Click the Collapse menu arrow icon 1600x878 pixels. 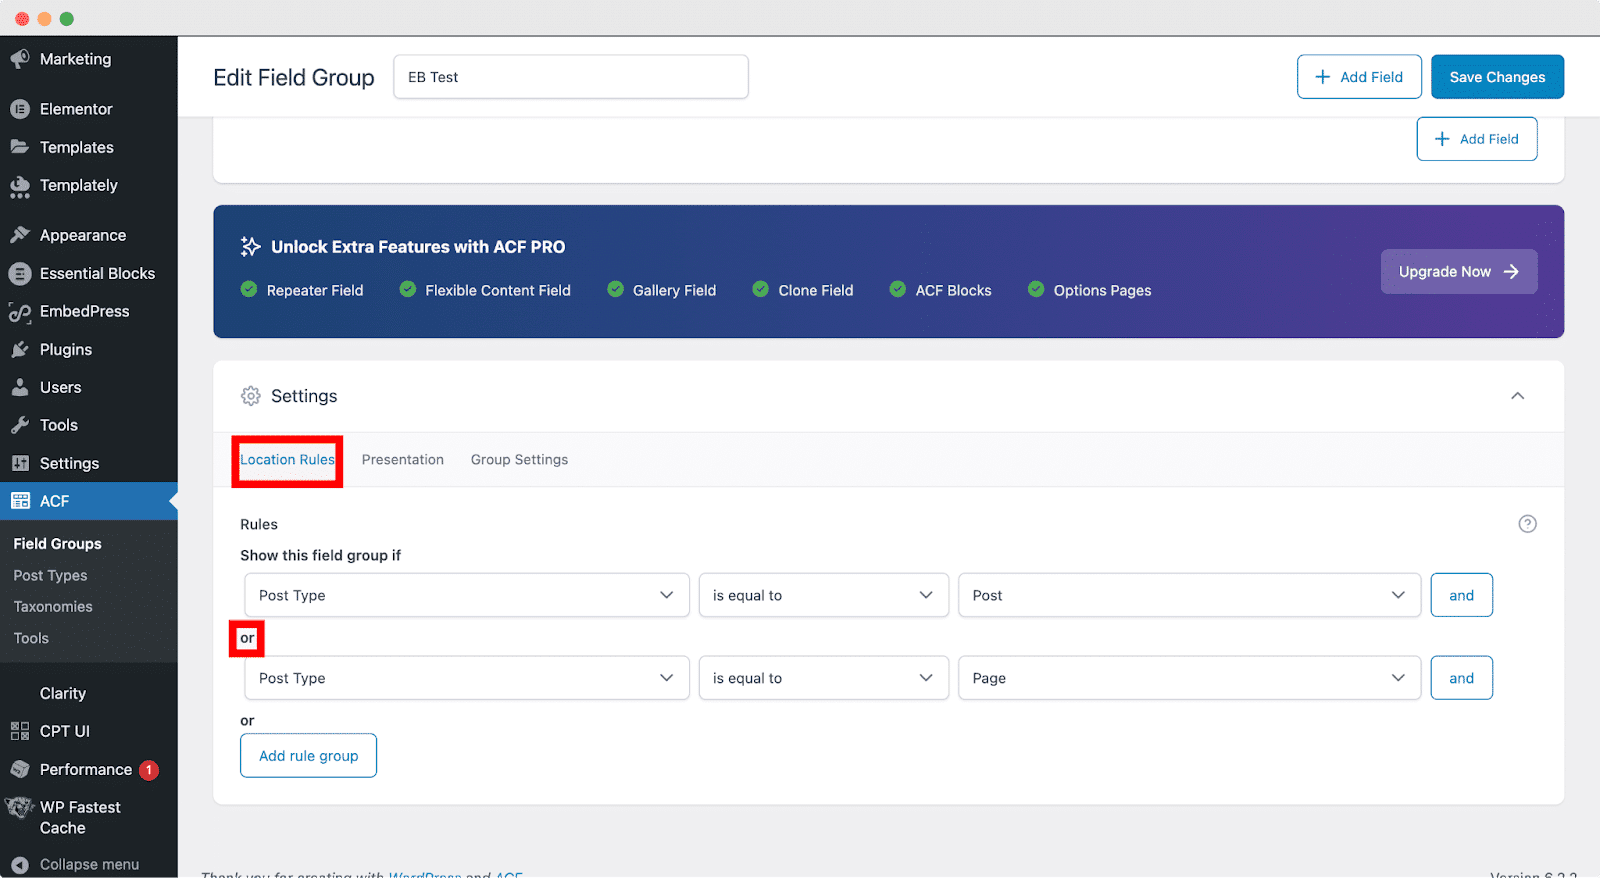[20, 864]
